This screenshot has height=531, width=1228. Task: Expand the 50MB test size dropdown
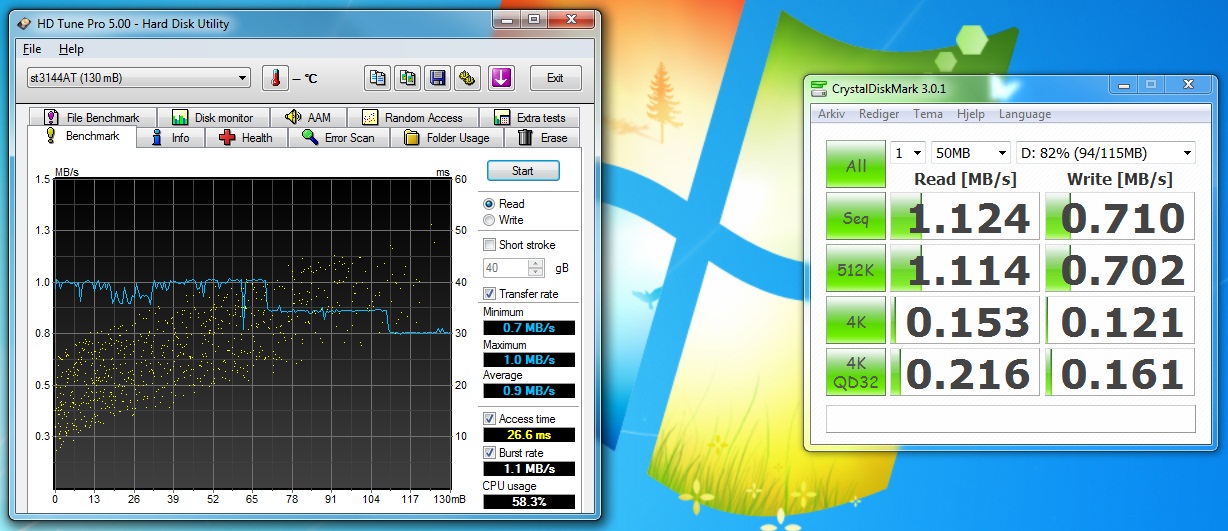pyautogui.click(x=970, y=153)
